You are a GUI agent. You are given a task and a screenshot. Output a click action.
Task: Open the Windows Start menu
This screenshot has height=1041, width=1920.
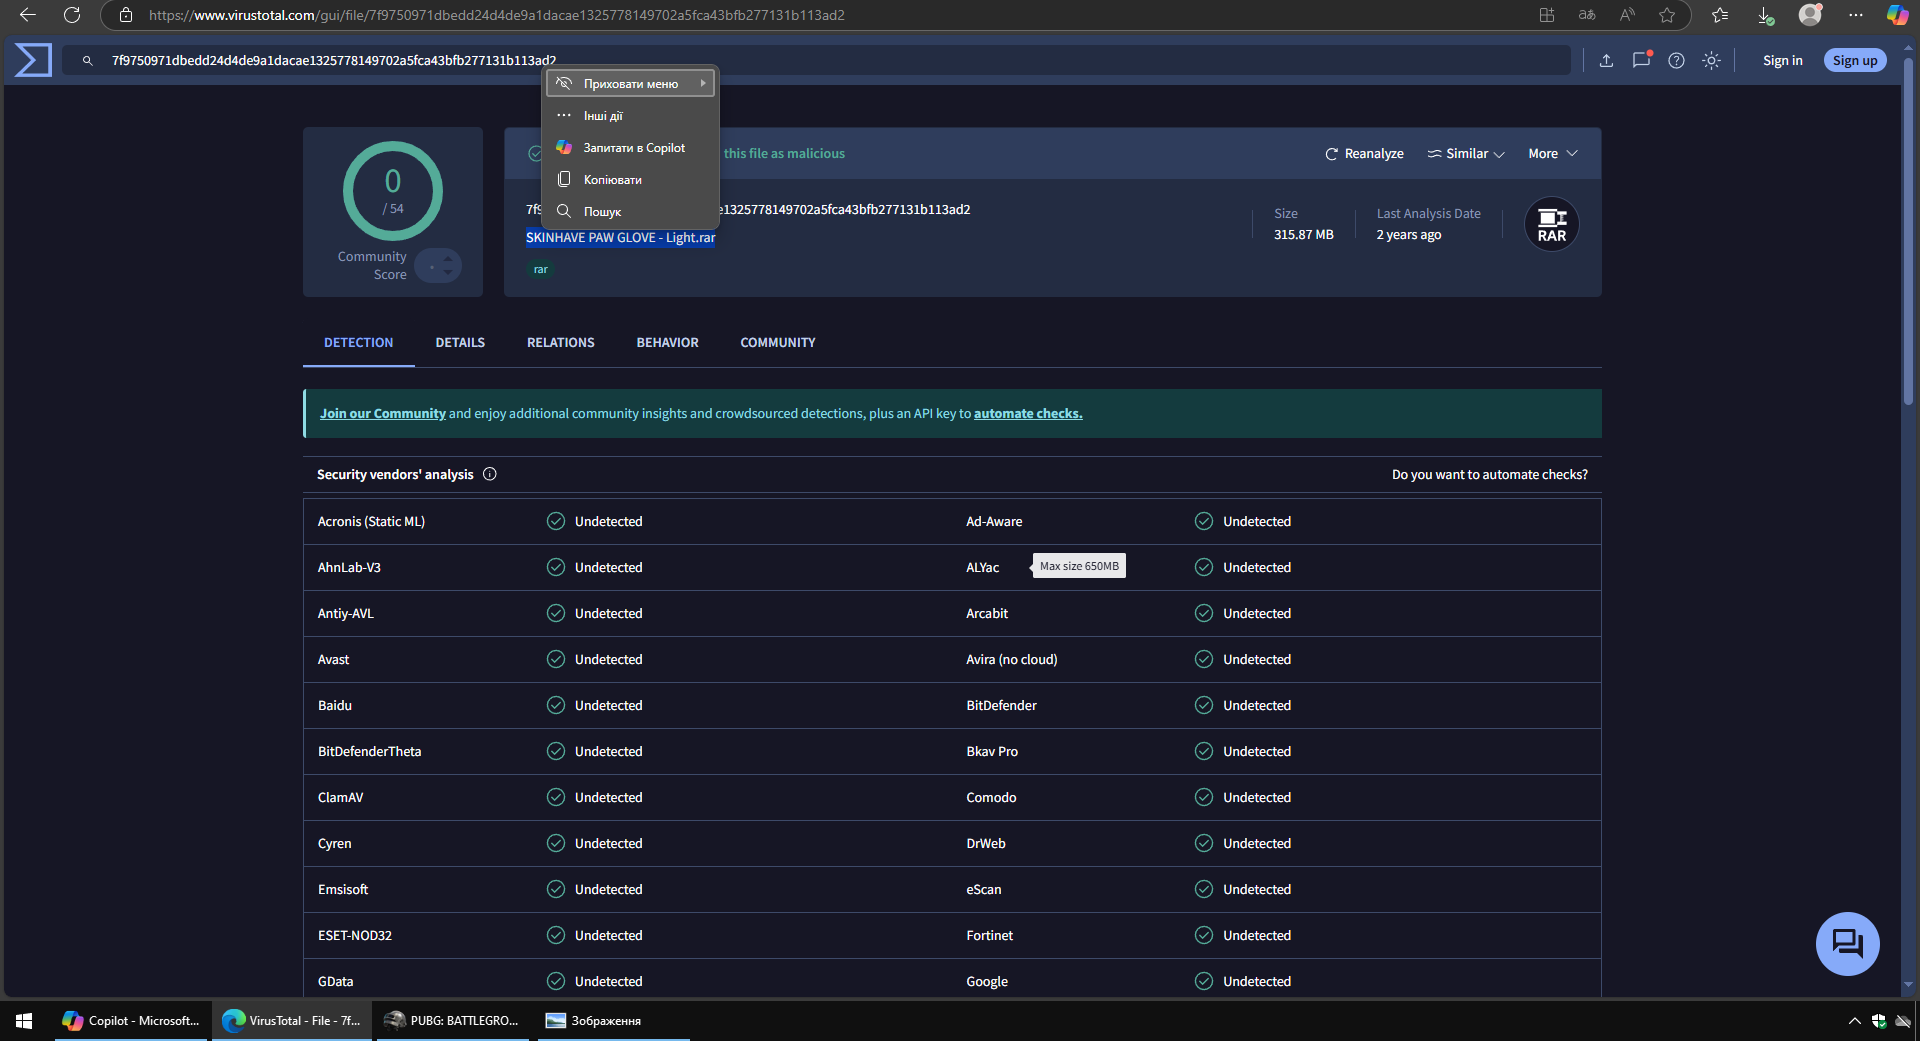(x=24, y=1021)
